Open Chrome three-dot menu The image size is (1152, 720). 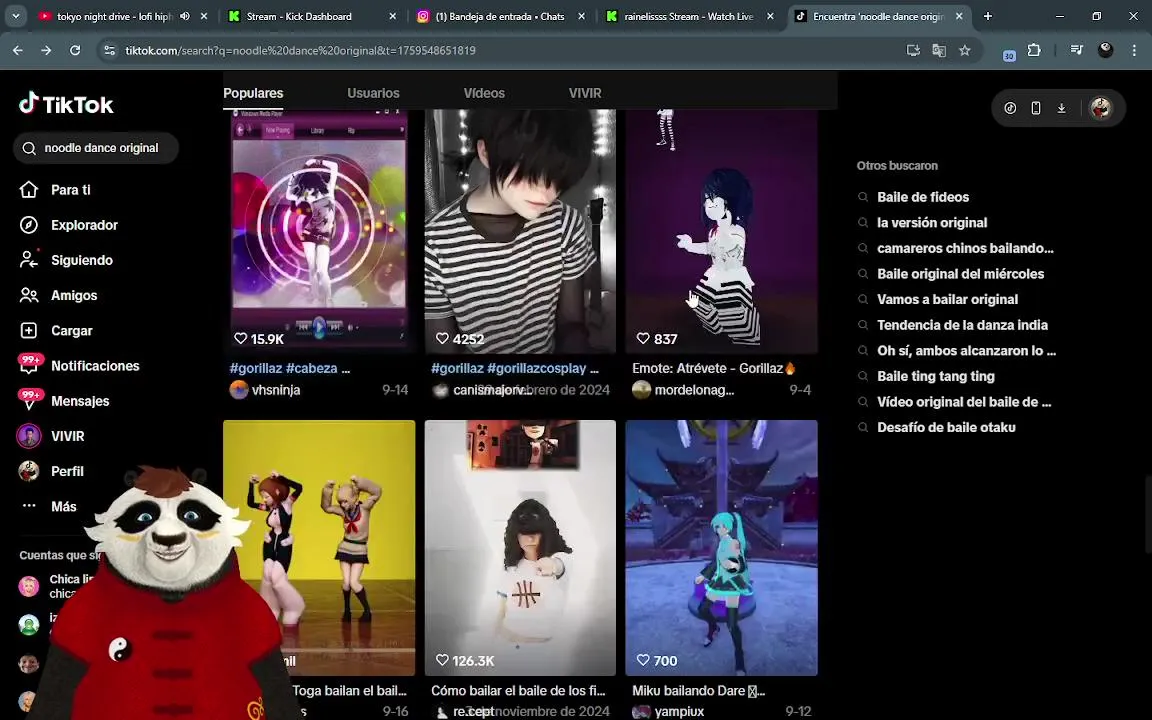click(x=1134, y=50)
